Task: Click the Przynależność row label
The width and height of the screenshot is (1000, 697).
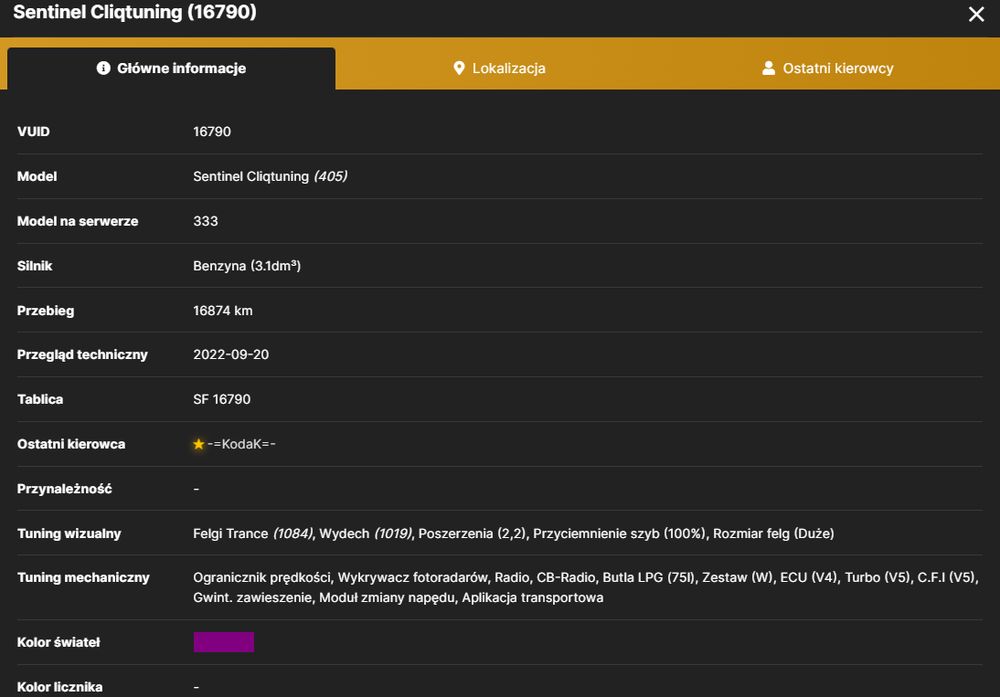Action: (x=64, y=488)
